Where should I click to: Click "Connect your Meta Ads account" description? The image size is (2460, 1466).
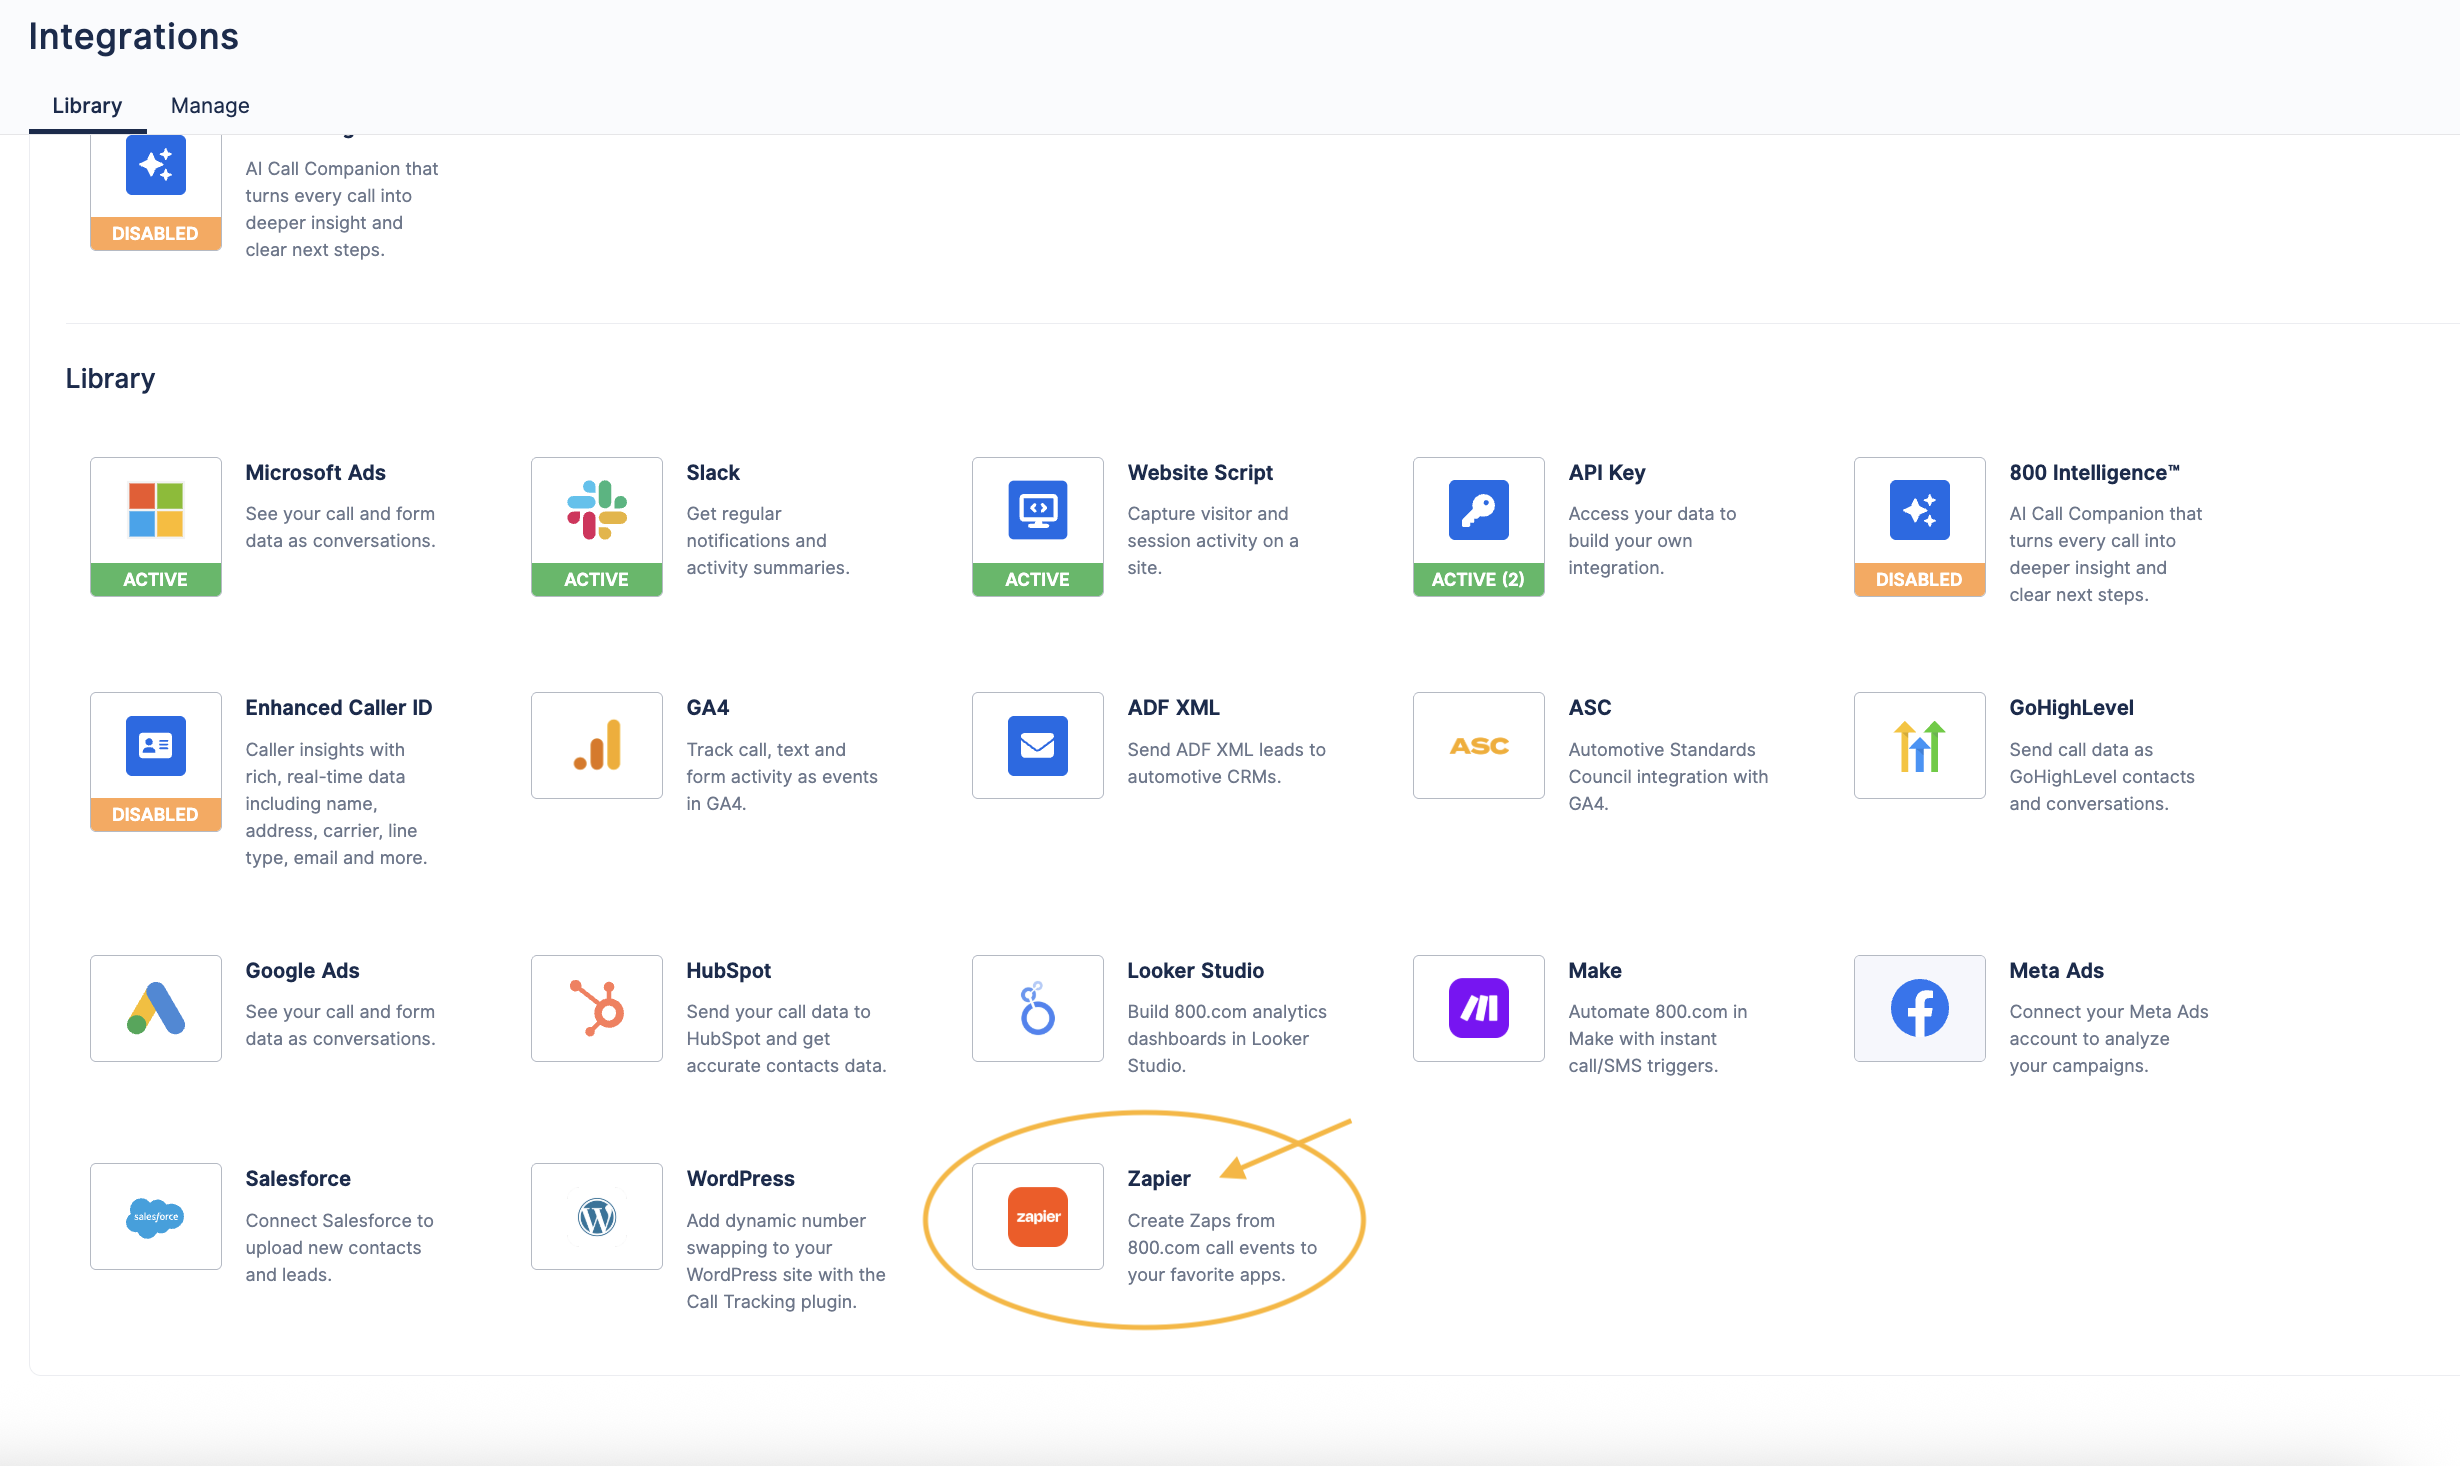tap(2109, 1039)
